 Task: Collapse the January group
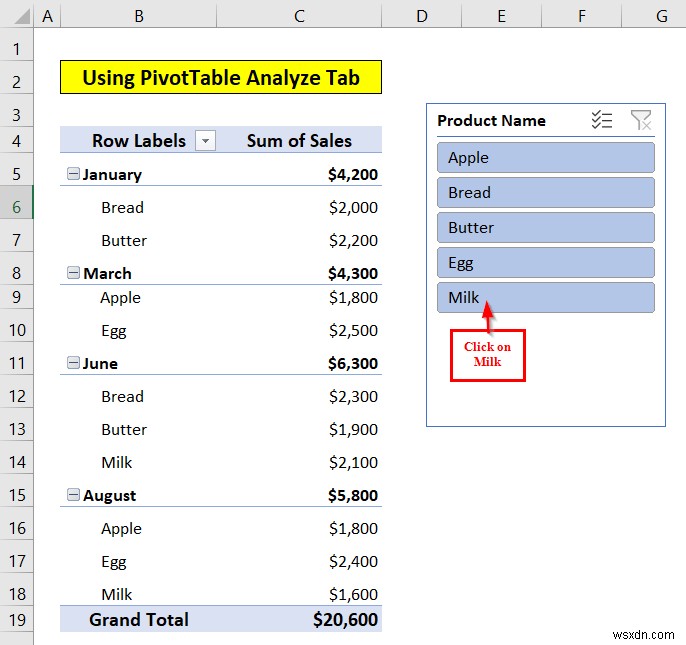(x=73, y=174)
